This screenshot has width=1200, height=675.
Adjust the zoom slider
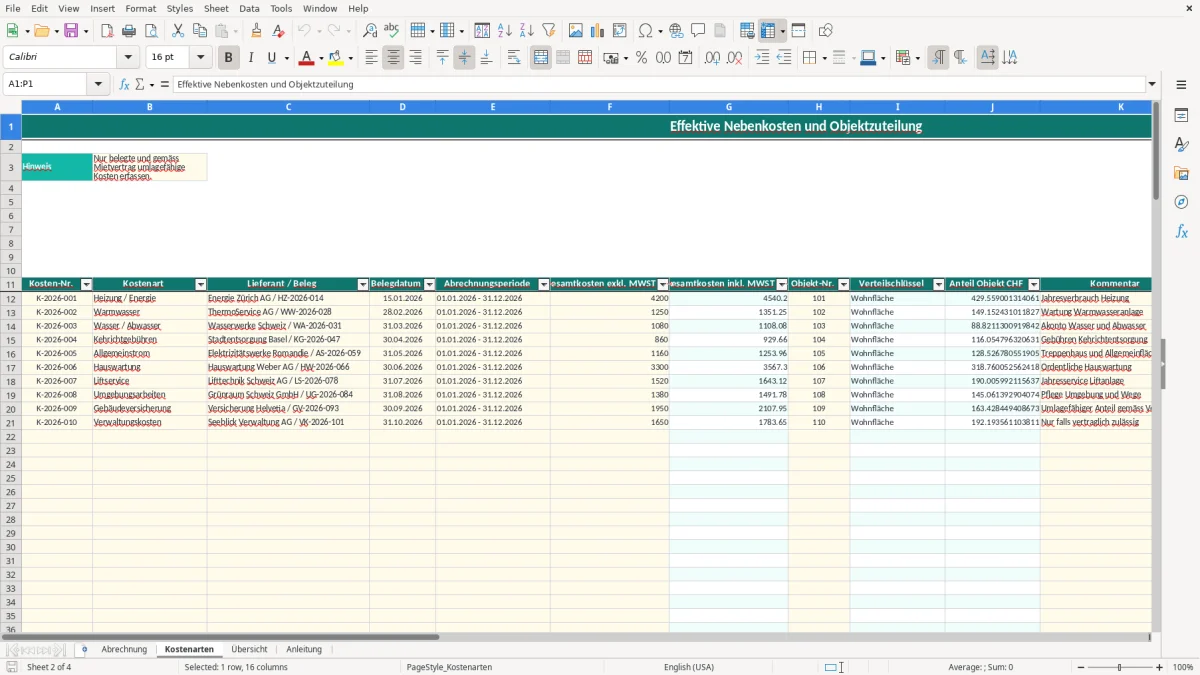(1120, 667)
